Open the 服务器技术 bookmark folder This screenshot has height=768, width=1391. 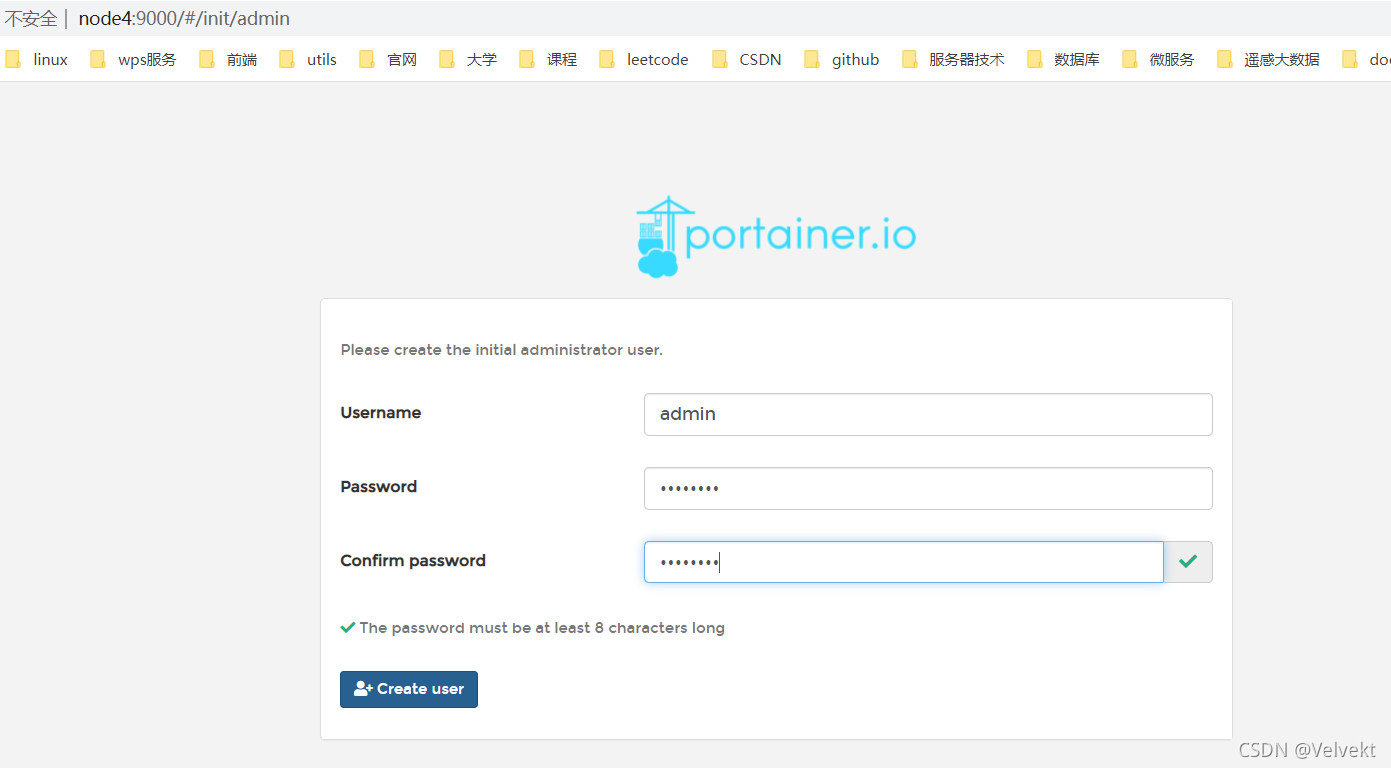point(953,60)
